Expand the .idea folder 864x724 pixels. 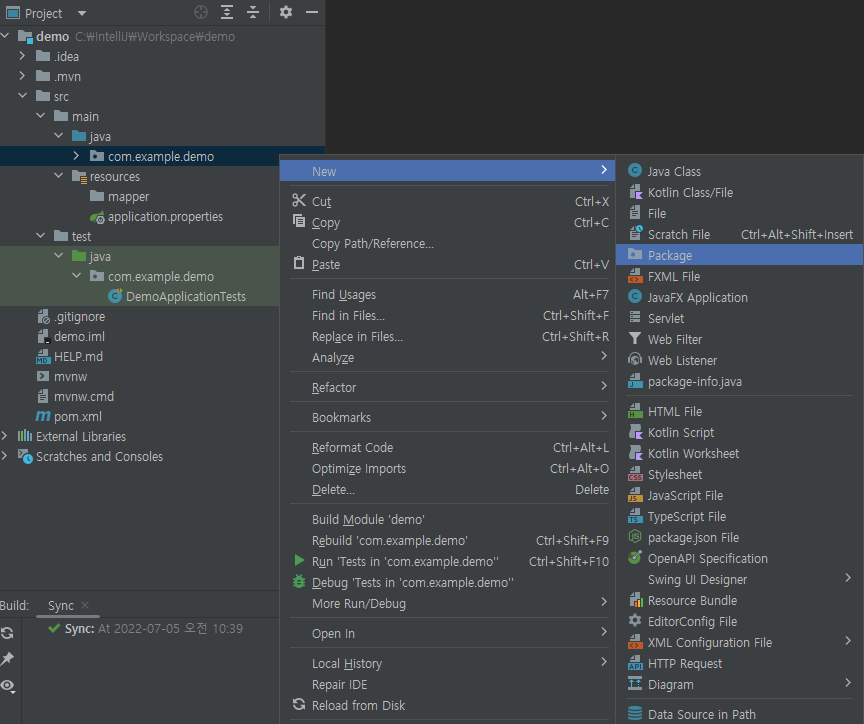point(22,56)
